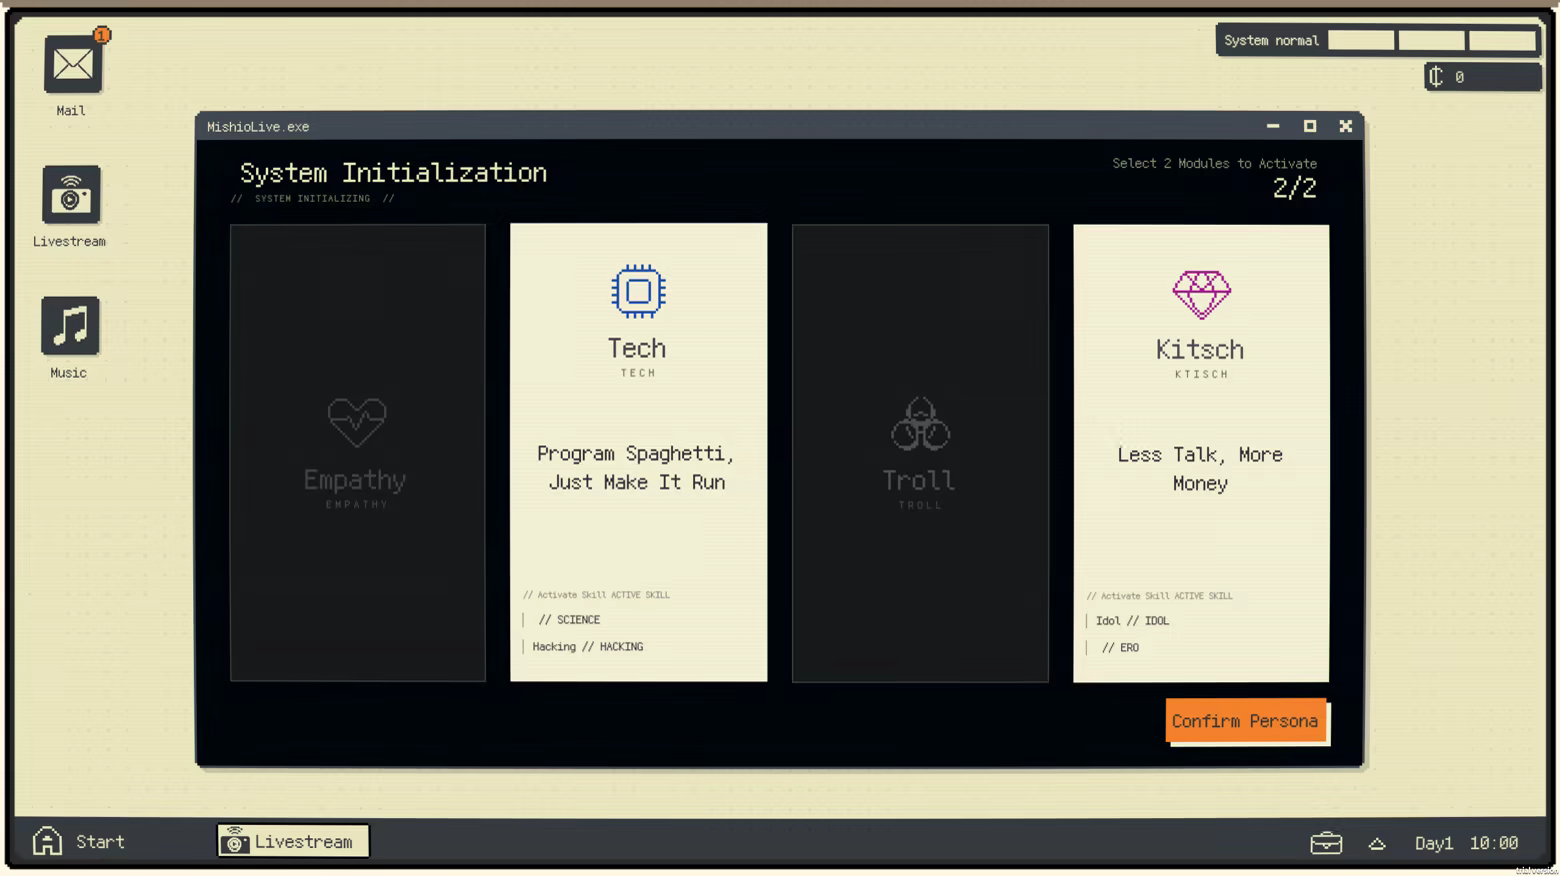Screen dimensions: 1560x876
Task: Launch the Music desktop app
Action: click(x=70, y=326)
